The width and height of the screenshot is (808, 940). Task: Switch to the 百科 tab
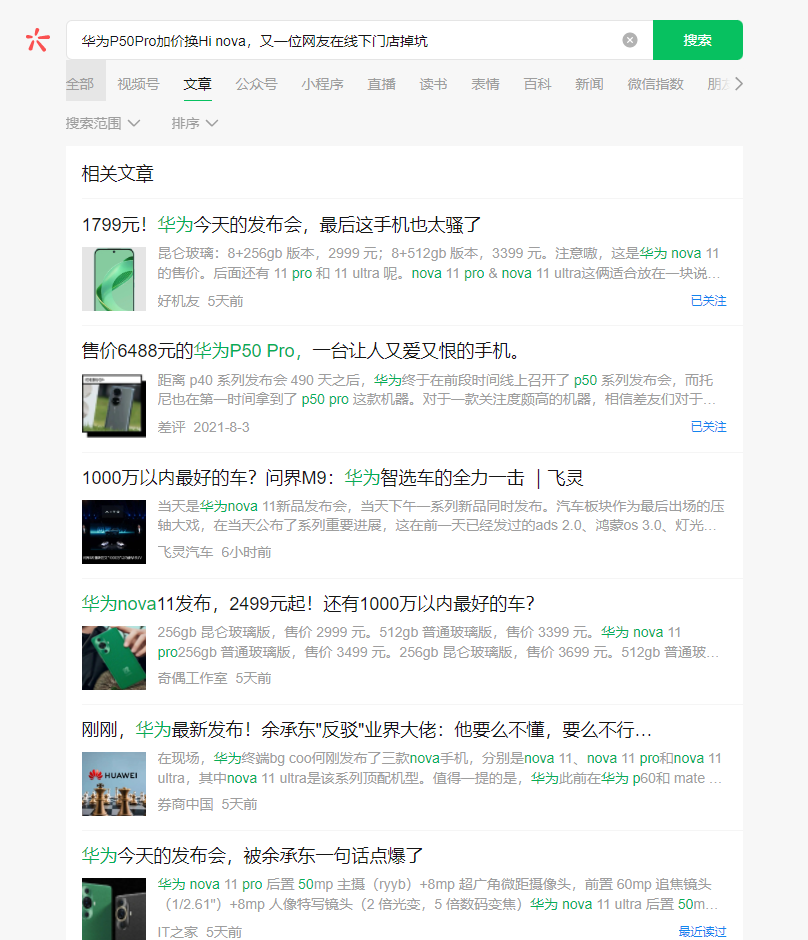tap(538, 84)
